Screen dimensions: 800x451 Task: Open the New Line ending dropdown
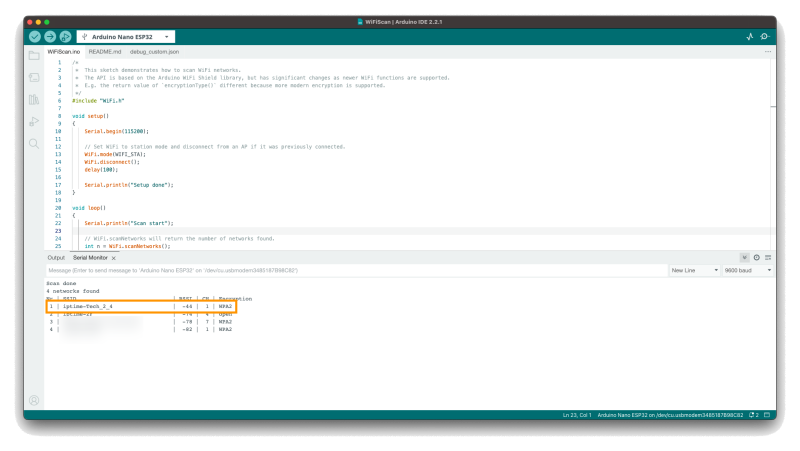[x=694, y=270]
